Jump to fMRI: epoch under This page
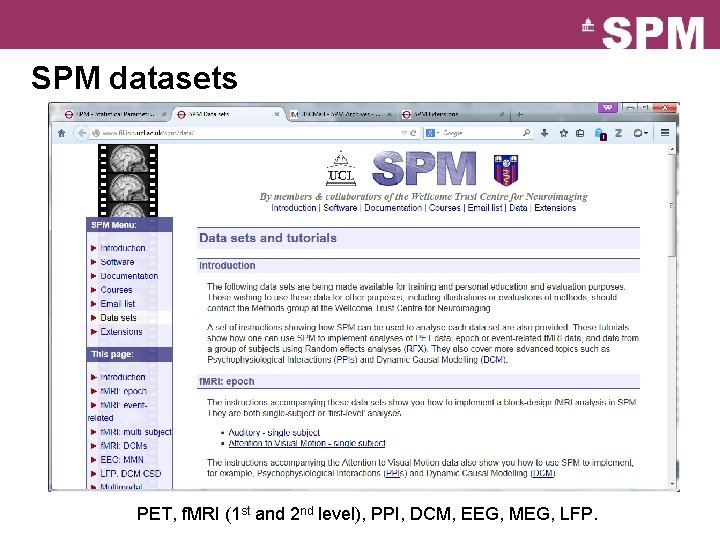Screen dimensions: 720x540 coord(124,391)
